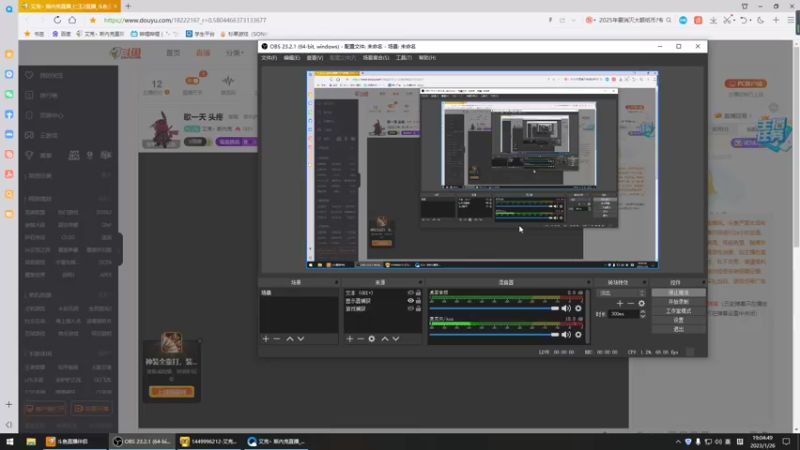800x450 pixels.
Task: Click Exit button in OBS controls
Action: pyautogui.click(x=678, y=330)
